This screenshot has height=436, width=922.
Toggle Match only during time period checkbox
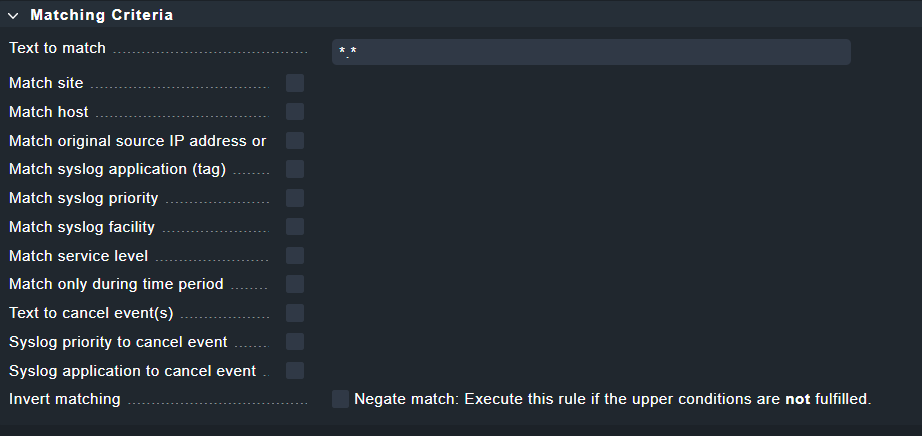pos(295,285)
